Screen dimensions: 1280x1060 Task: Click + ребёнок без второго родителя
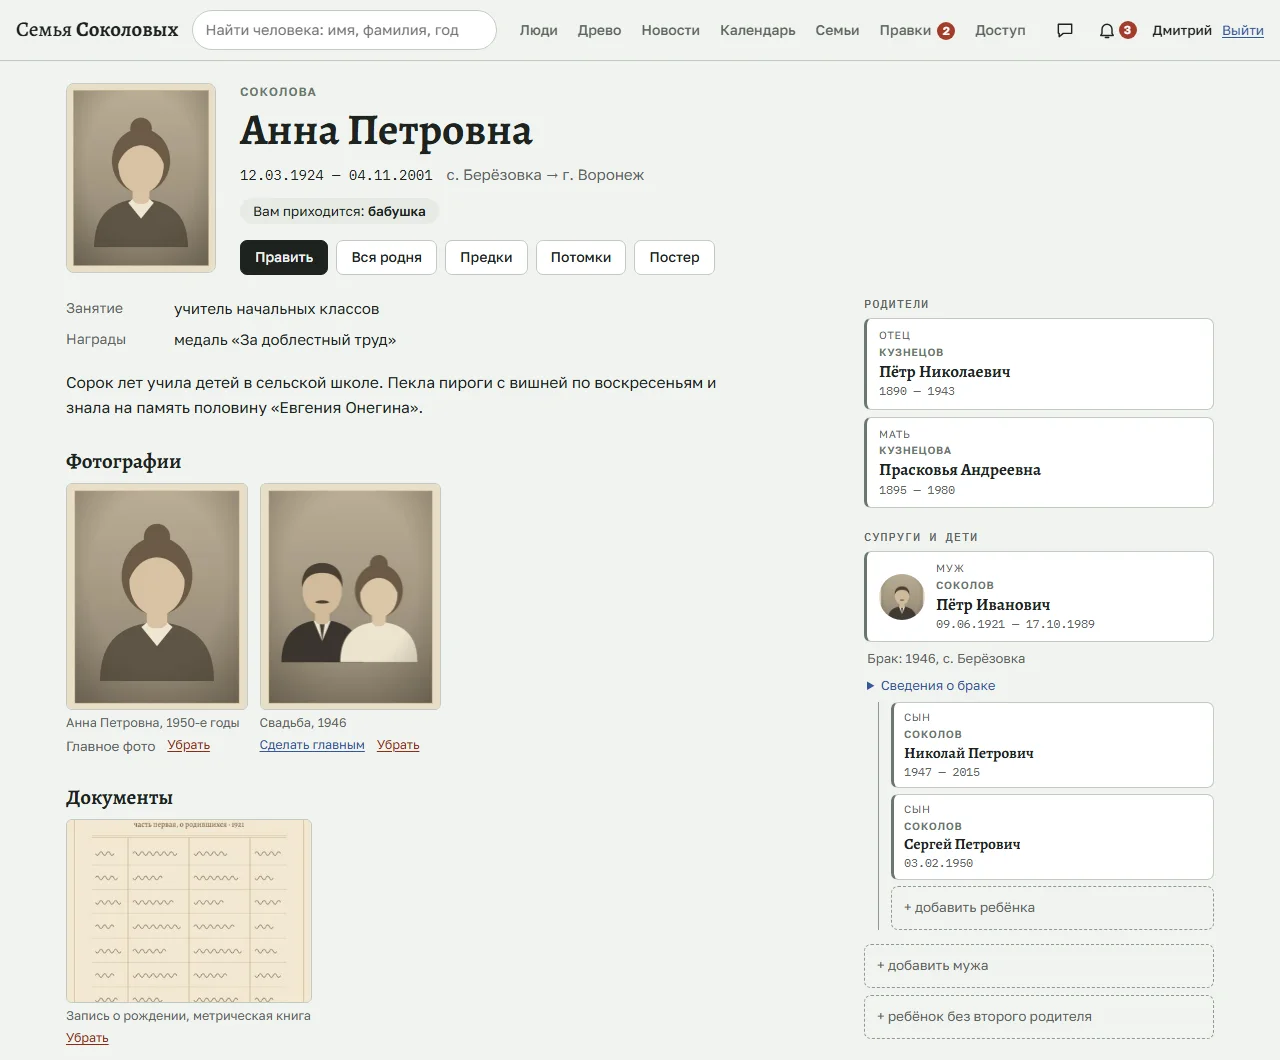point(1039,1017)
